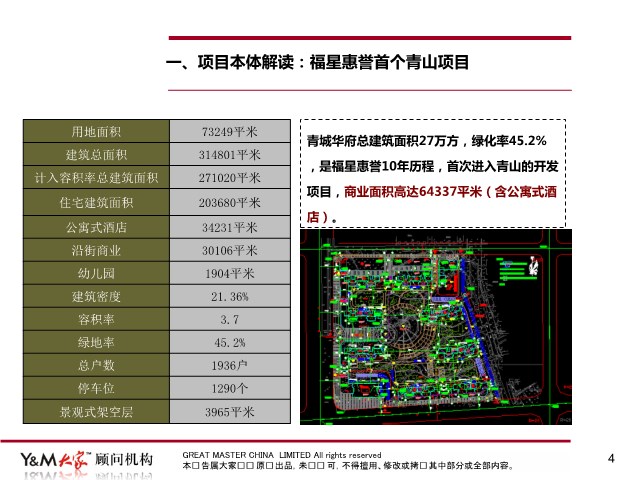Select the site plan CAD image
The height and width of the screenshot is (480, 640).
pos(436,327)
